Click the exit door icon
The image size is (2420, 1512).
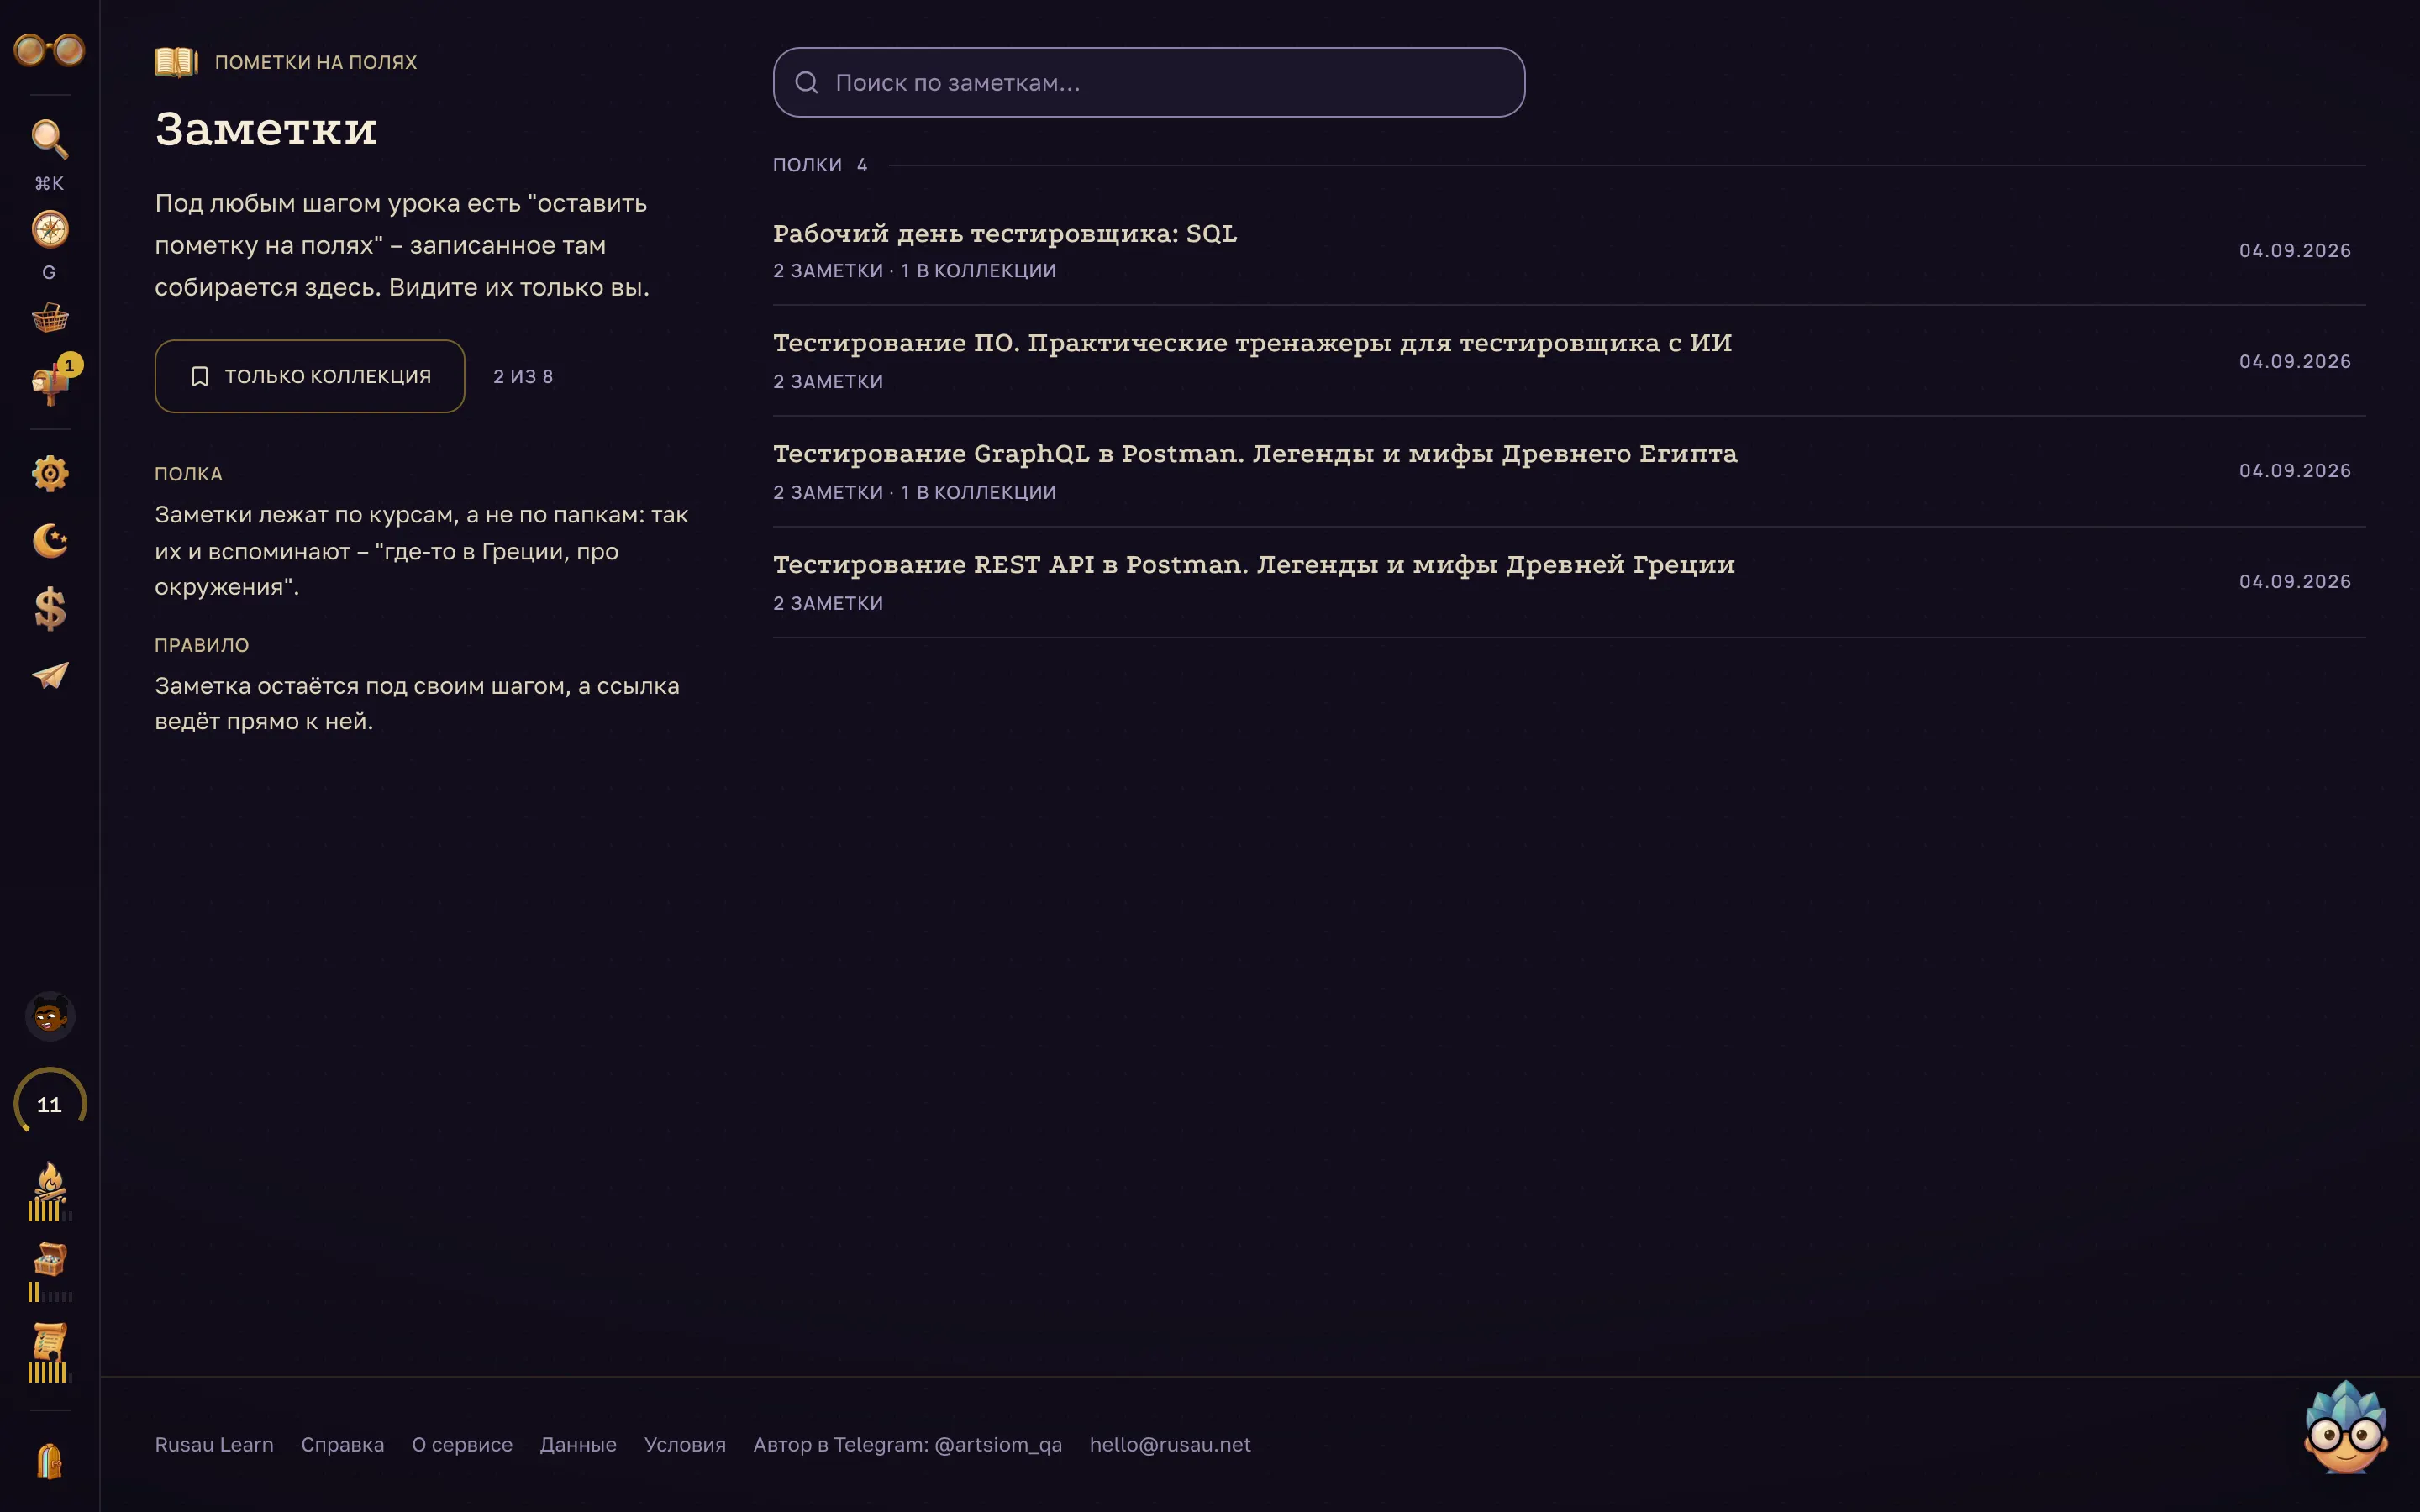pyautogui.click(x=49, y=1461)
